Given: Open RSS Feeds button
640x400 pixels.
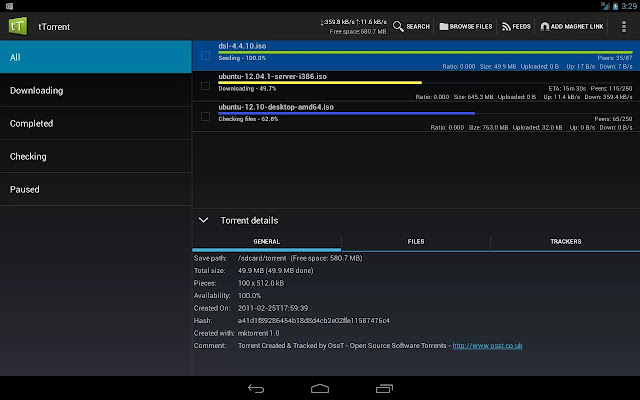Looking at the screenshot, I should click(x=516, y=27).
